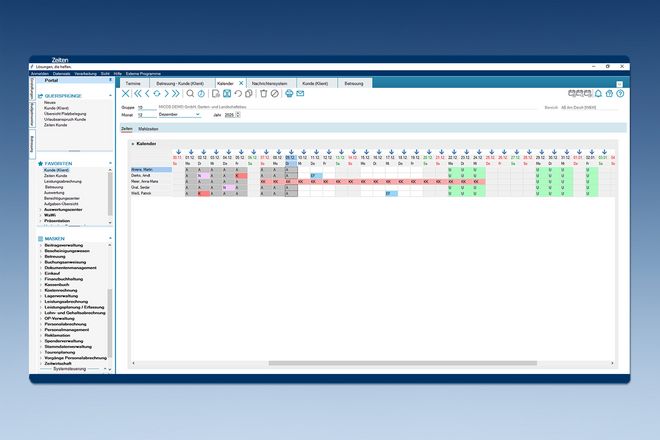Click the 09.12 date column header
The width and height of the screenshot is (660, 440).
pos(290,157)
